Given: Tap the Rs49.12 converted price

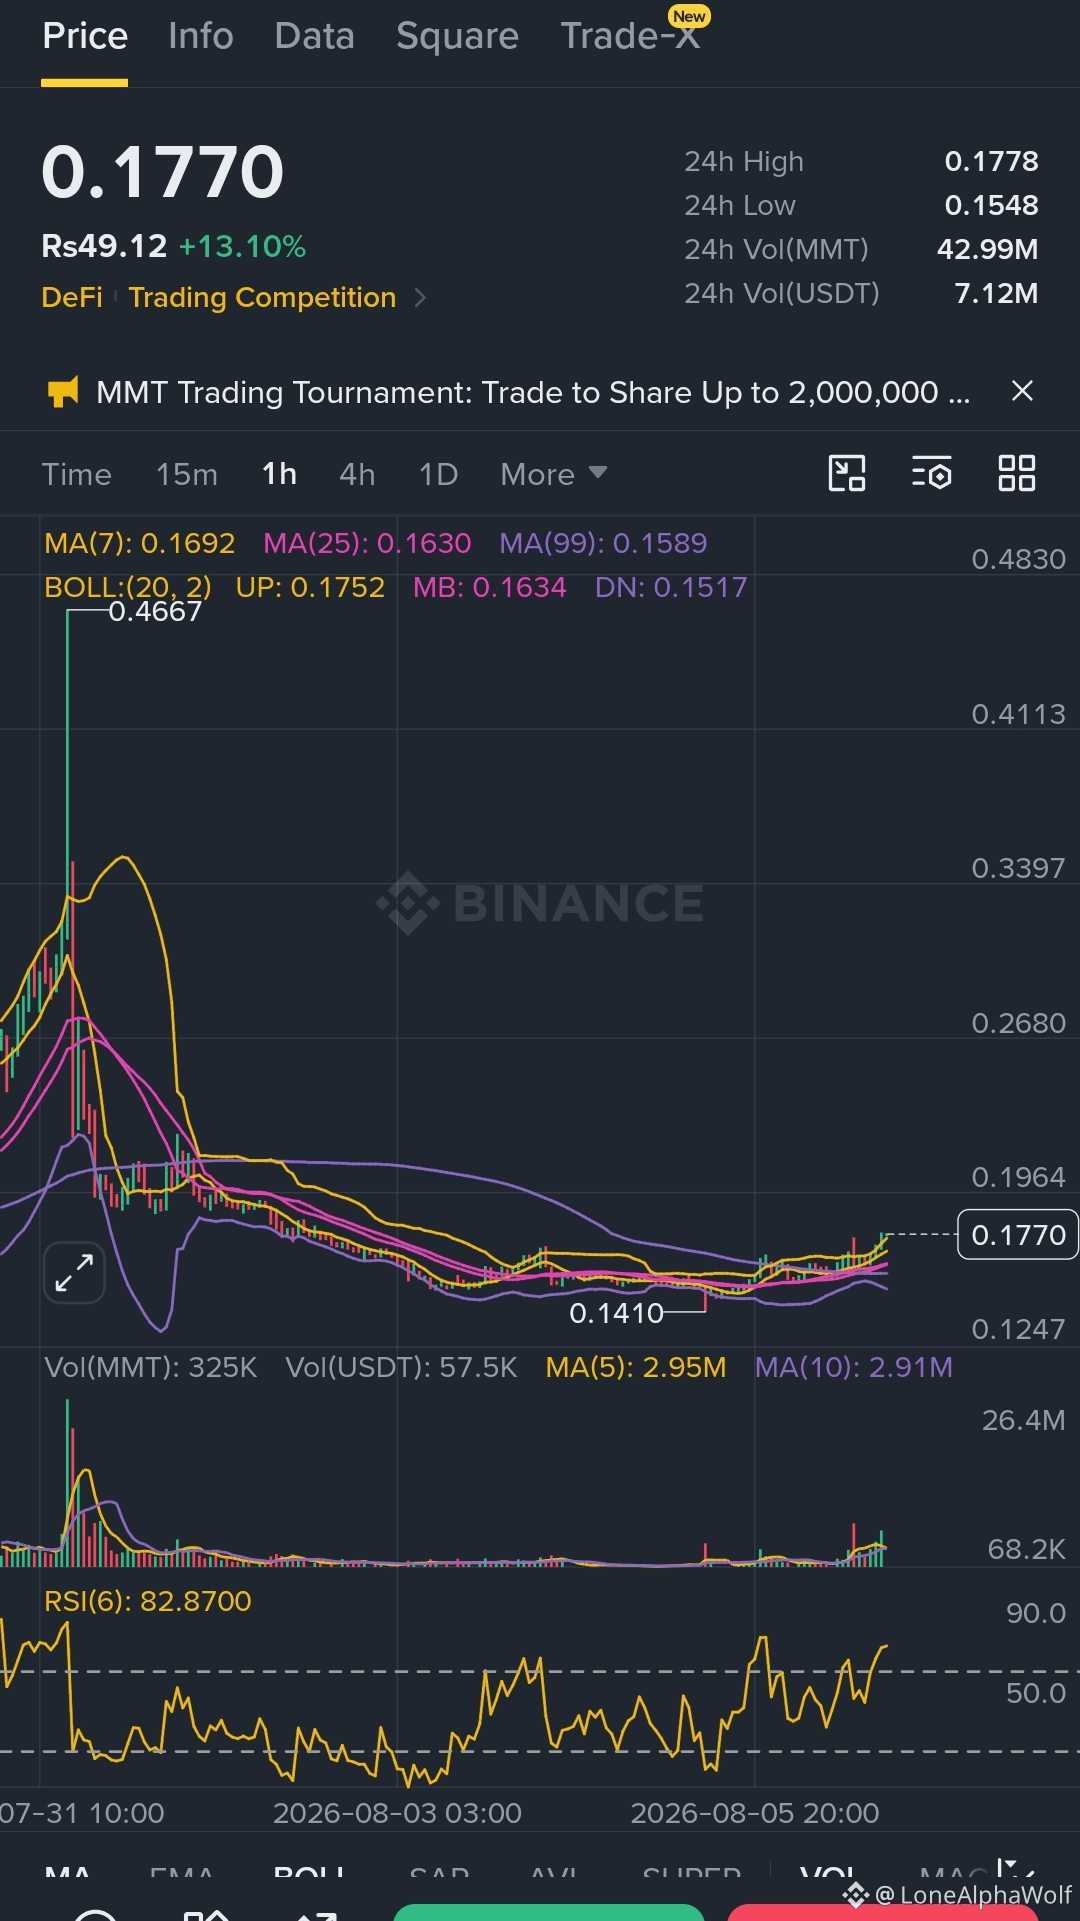Looking at the screenshot, I should pyautogui.click(x=104, y=246).
